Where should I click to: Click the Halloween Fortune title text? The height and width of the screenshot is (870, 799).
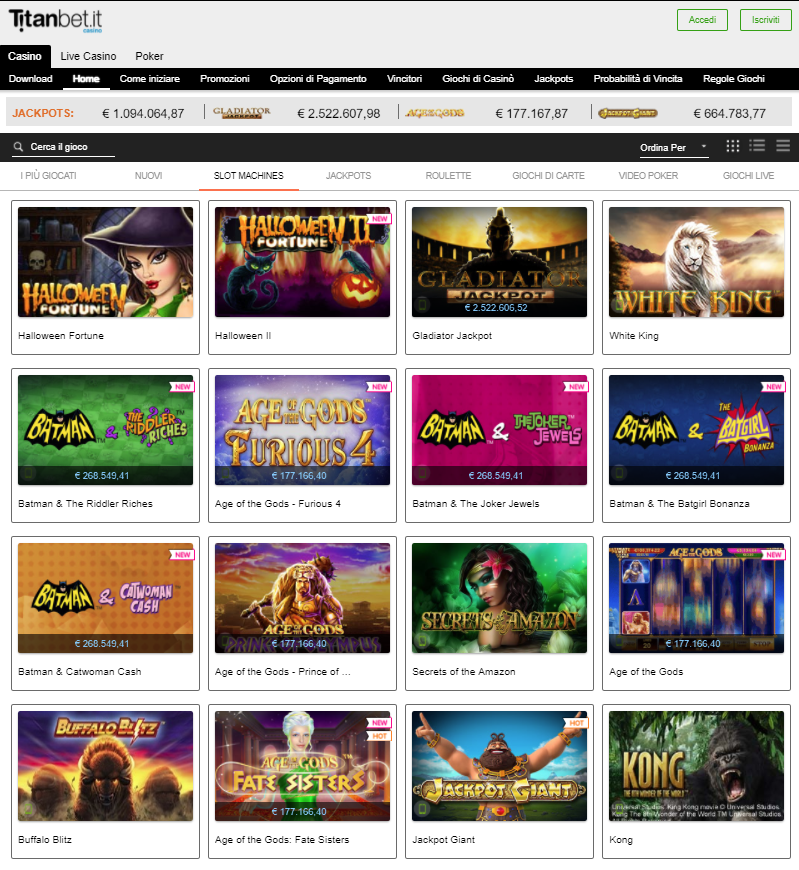click(x=61, y=336)
